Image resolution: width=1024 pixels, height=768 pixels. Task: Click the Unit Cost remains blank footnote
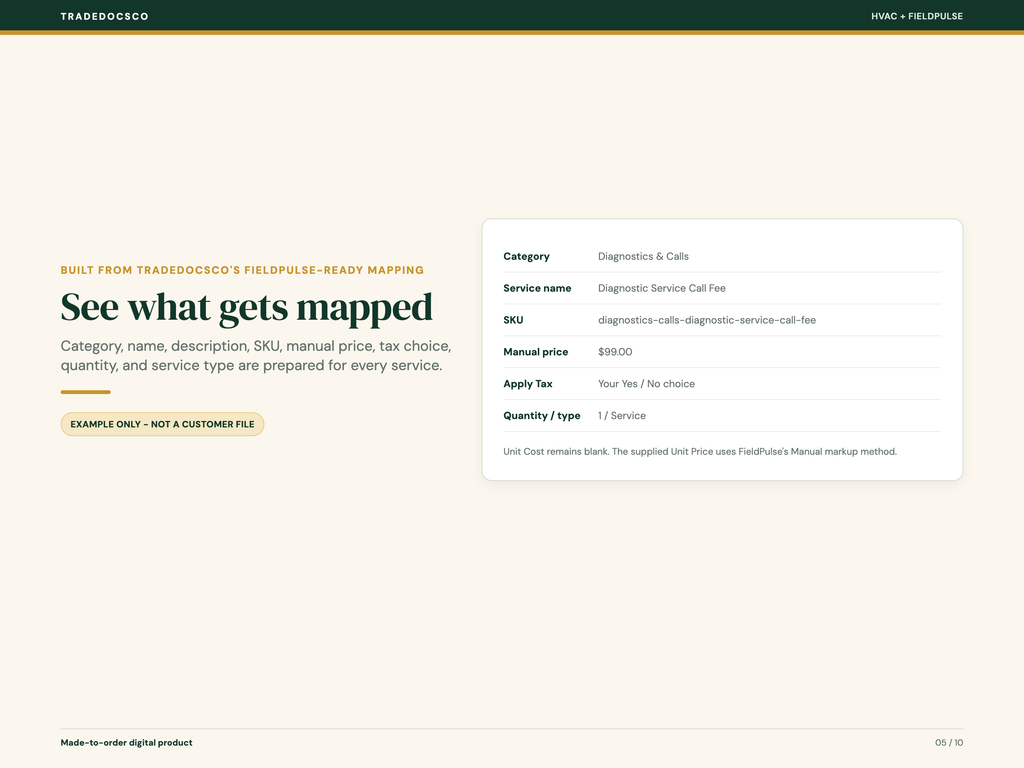click(700, 452)
